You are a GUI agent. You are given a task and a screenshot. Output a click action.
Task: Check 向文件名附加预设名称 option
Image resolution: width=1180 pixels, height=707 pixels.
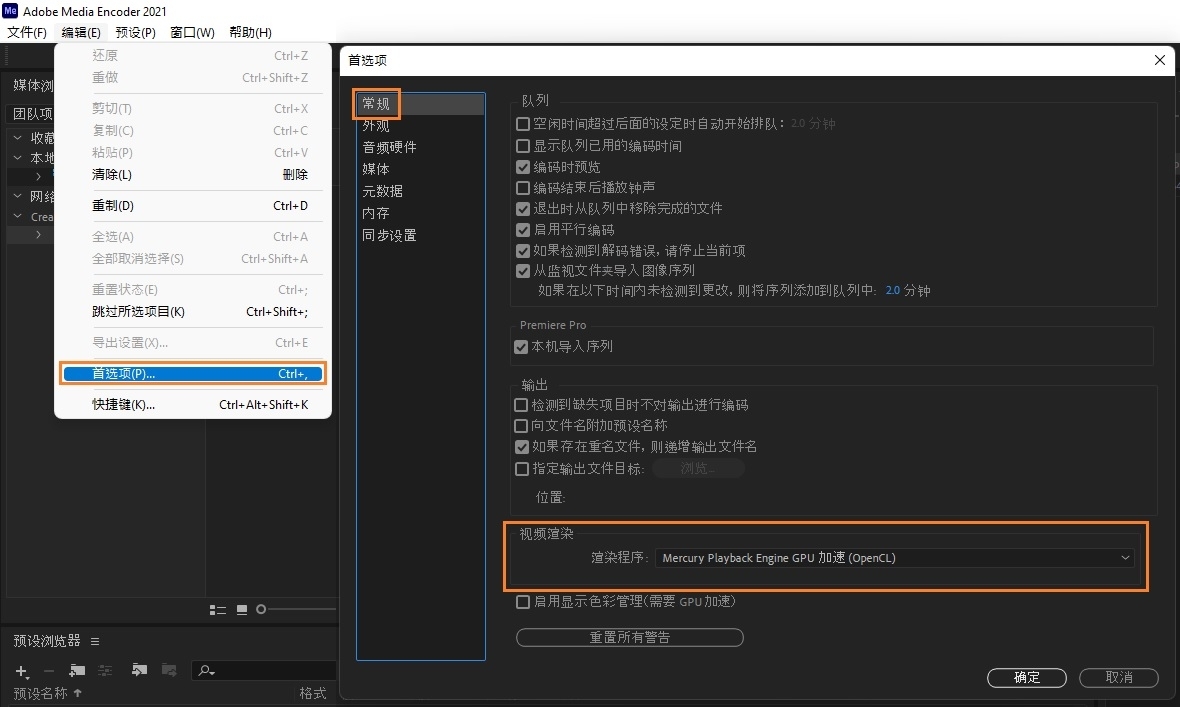click(521, 426)
